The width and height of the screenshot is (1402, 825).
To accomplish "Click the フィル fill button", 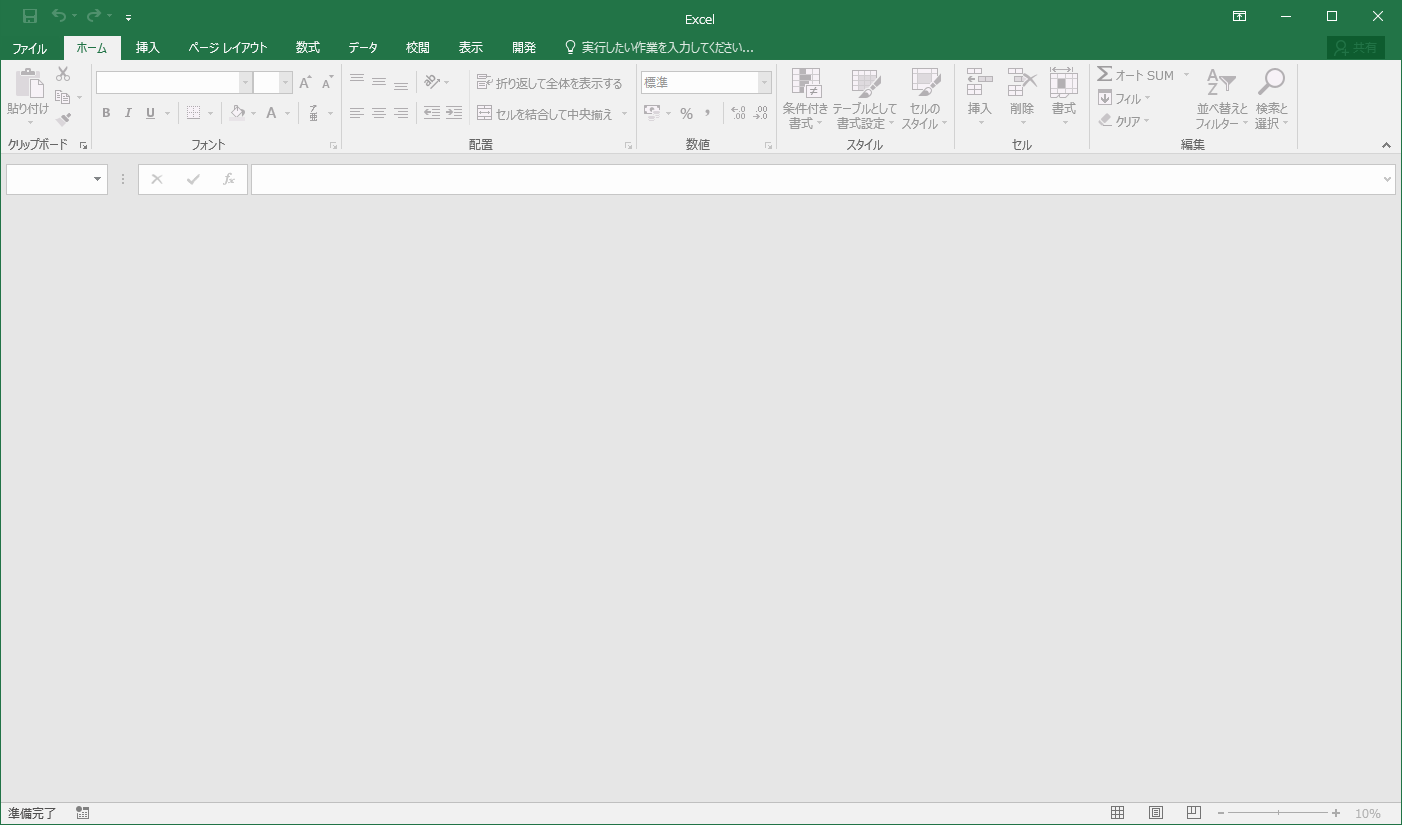I will [1121, 98].
